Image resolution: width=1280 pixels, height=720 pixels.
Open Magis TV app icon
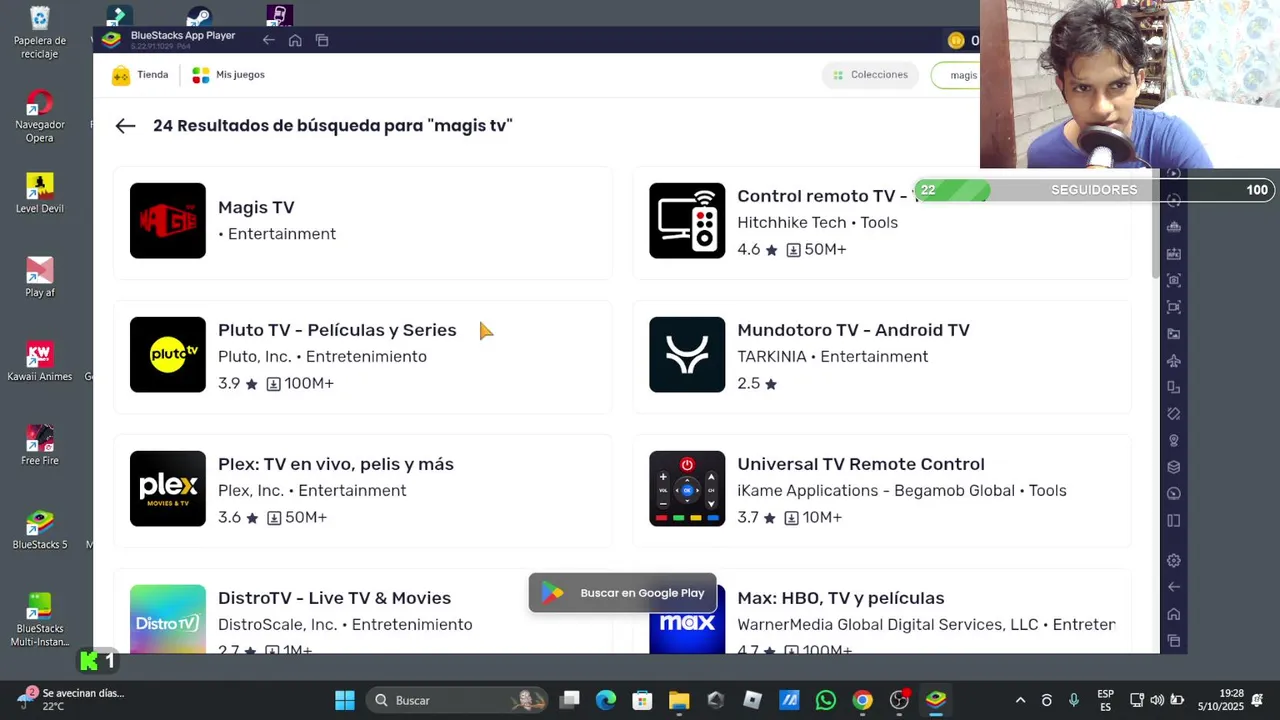[168, 221]
